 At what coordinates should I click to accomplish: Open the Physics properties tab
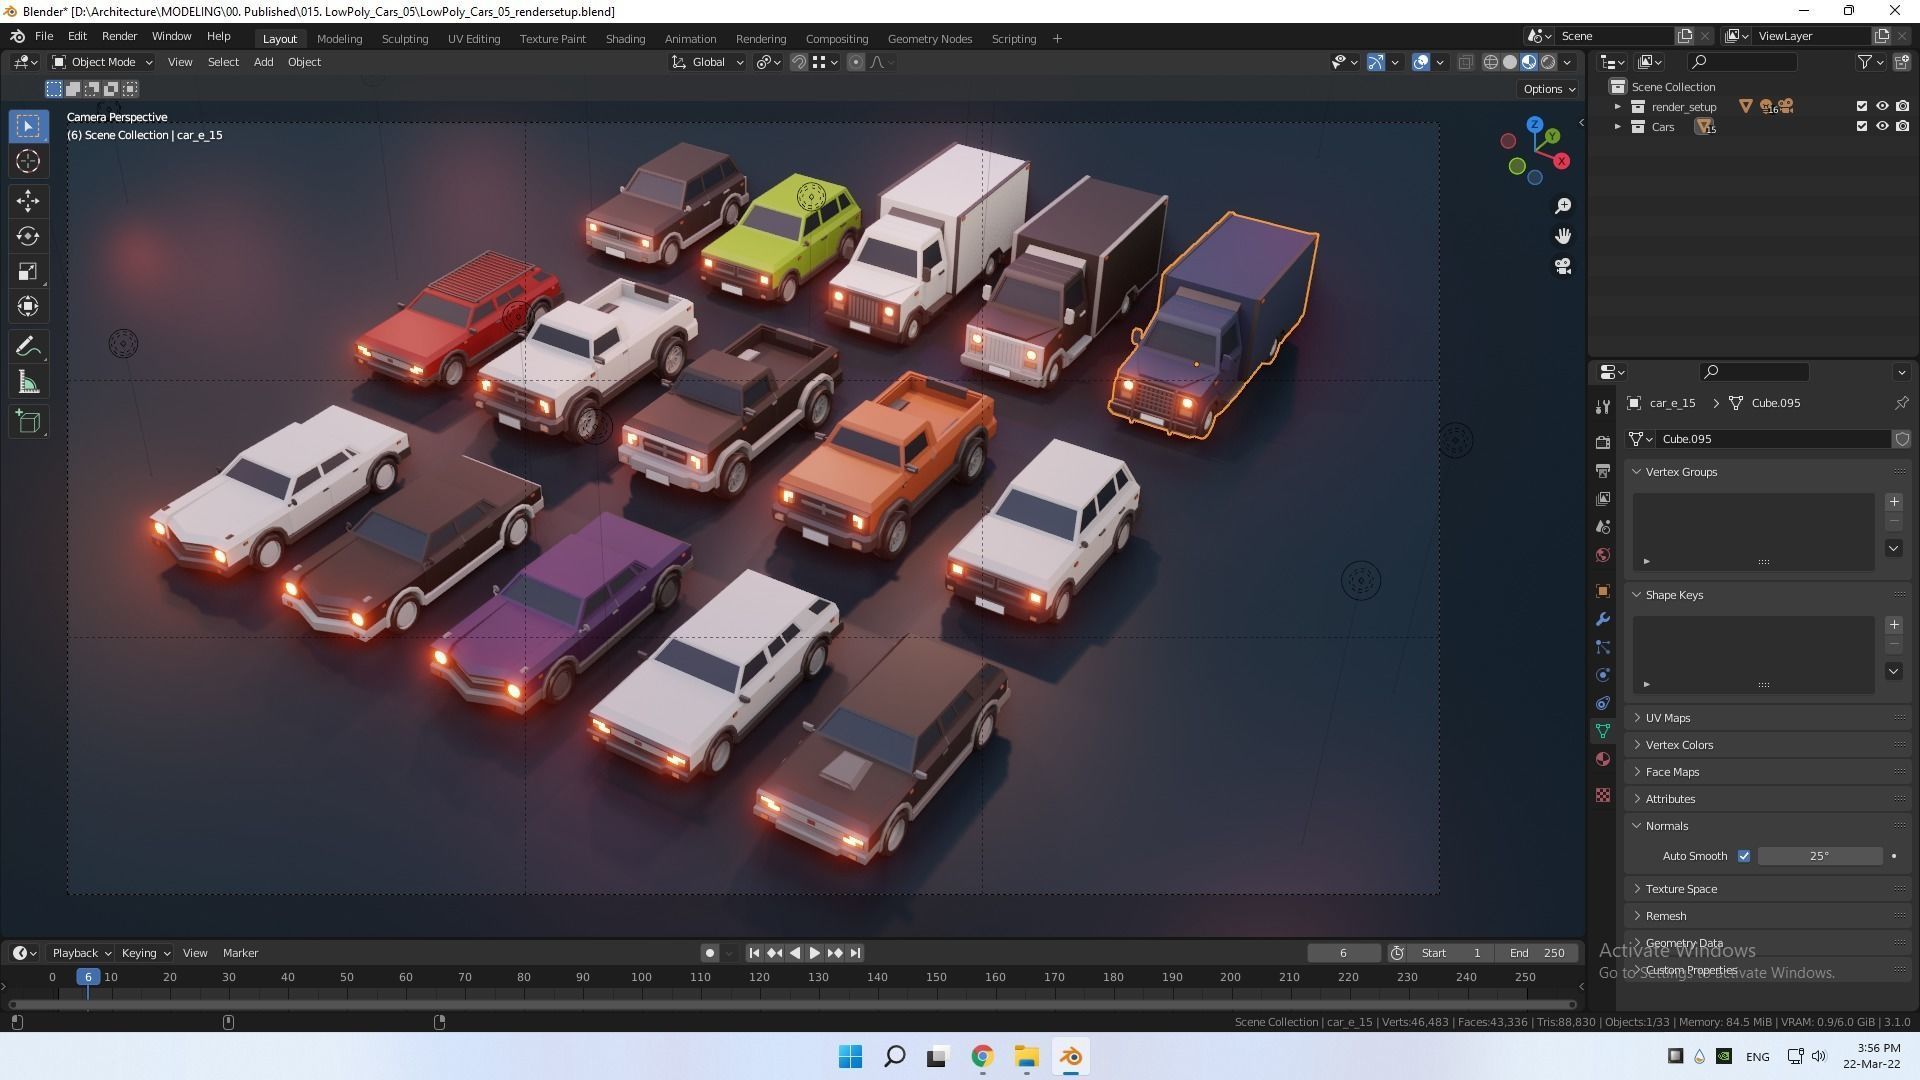[1603, 675]
